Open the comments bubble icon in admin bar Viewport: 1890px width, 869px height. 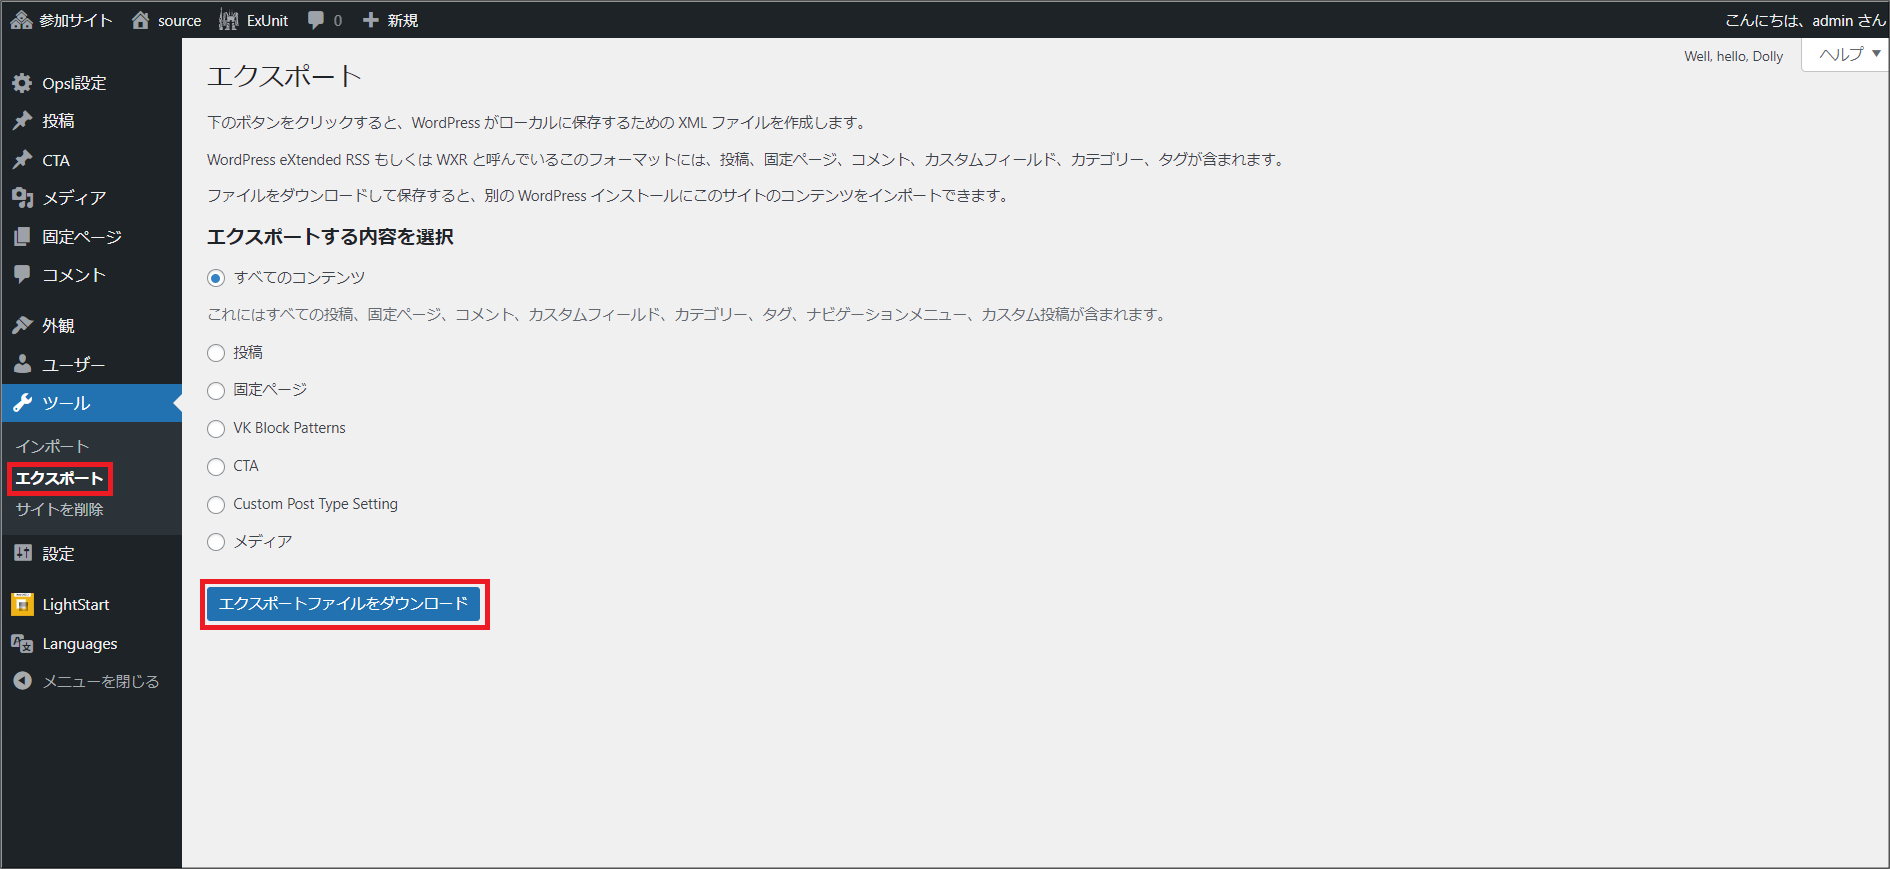pyautogui.click(x=316, y=20)
